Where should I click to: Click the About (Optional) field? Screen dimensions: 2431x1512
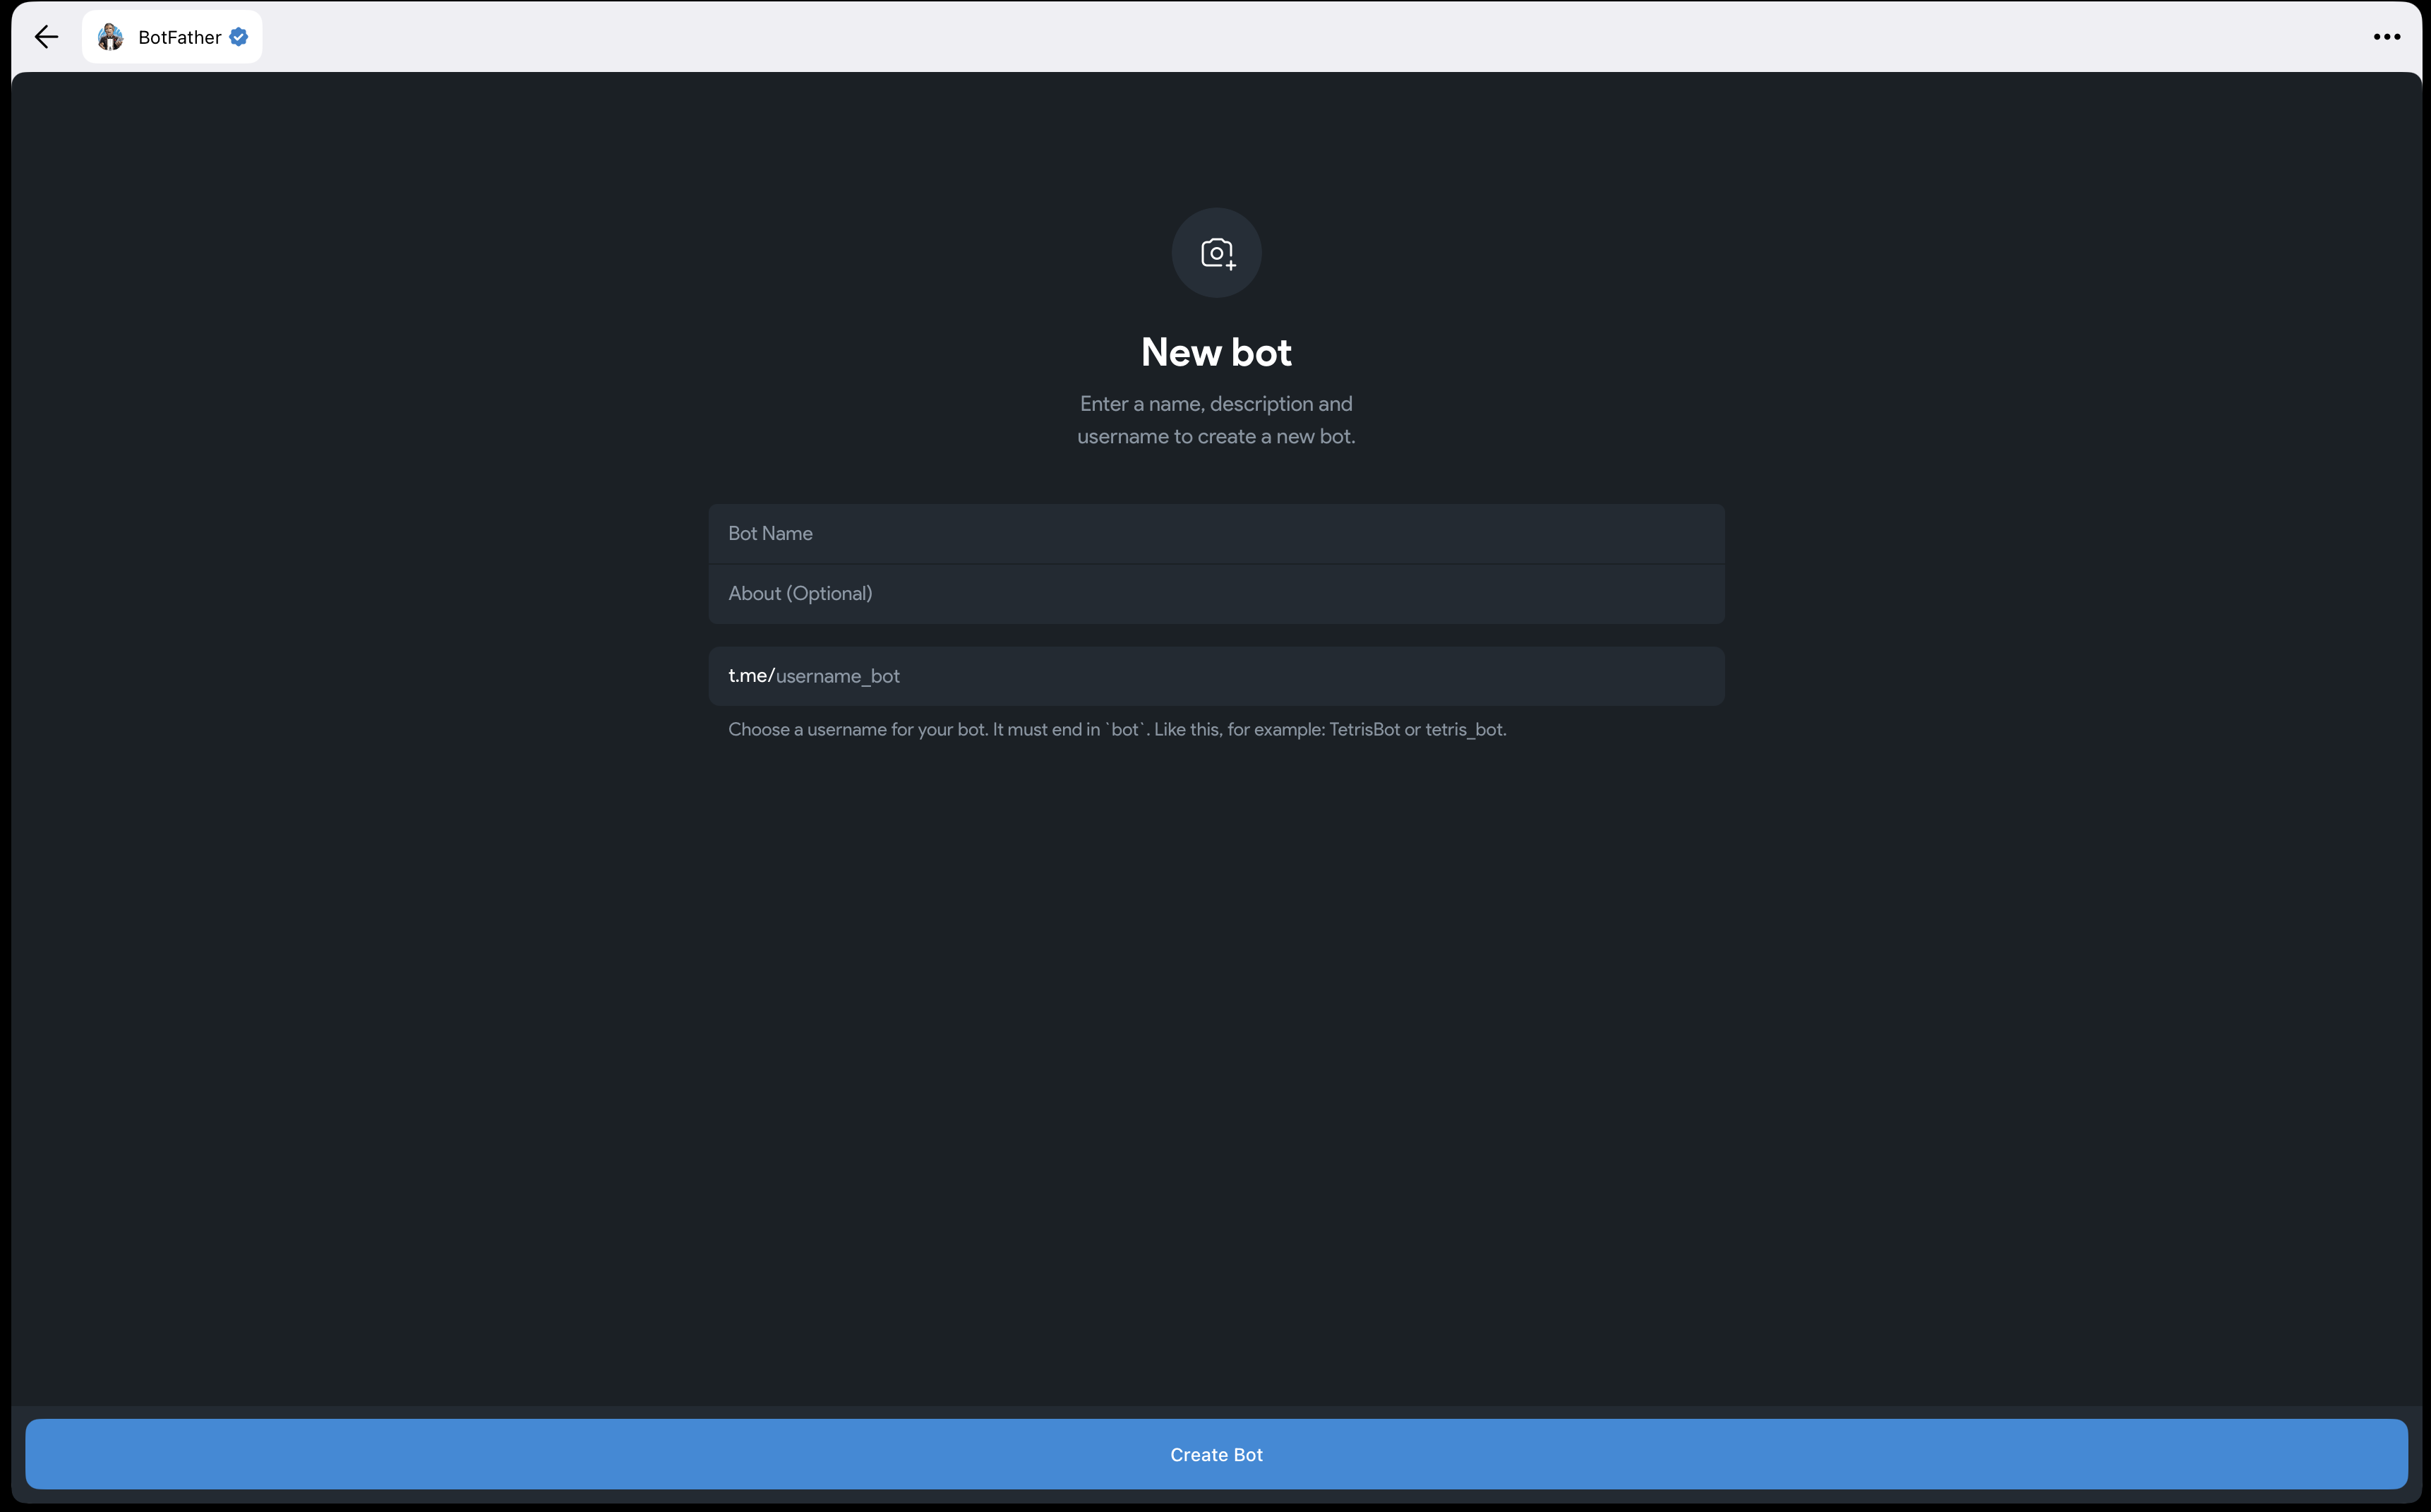coord(1215,593)
